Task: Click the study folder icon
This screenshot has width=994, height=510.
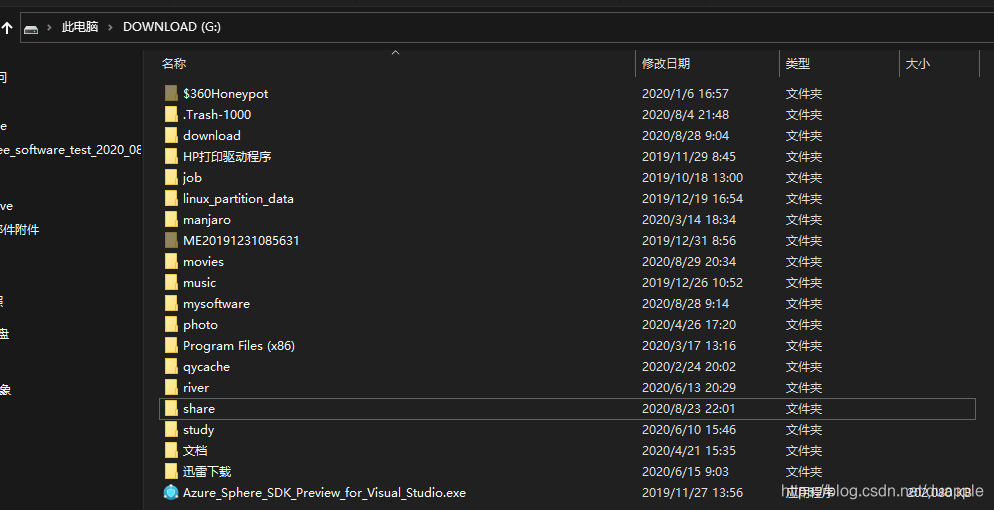Action: coord(171,430)
